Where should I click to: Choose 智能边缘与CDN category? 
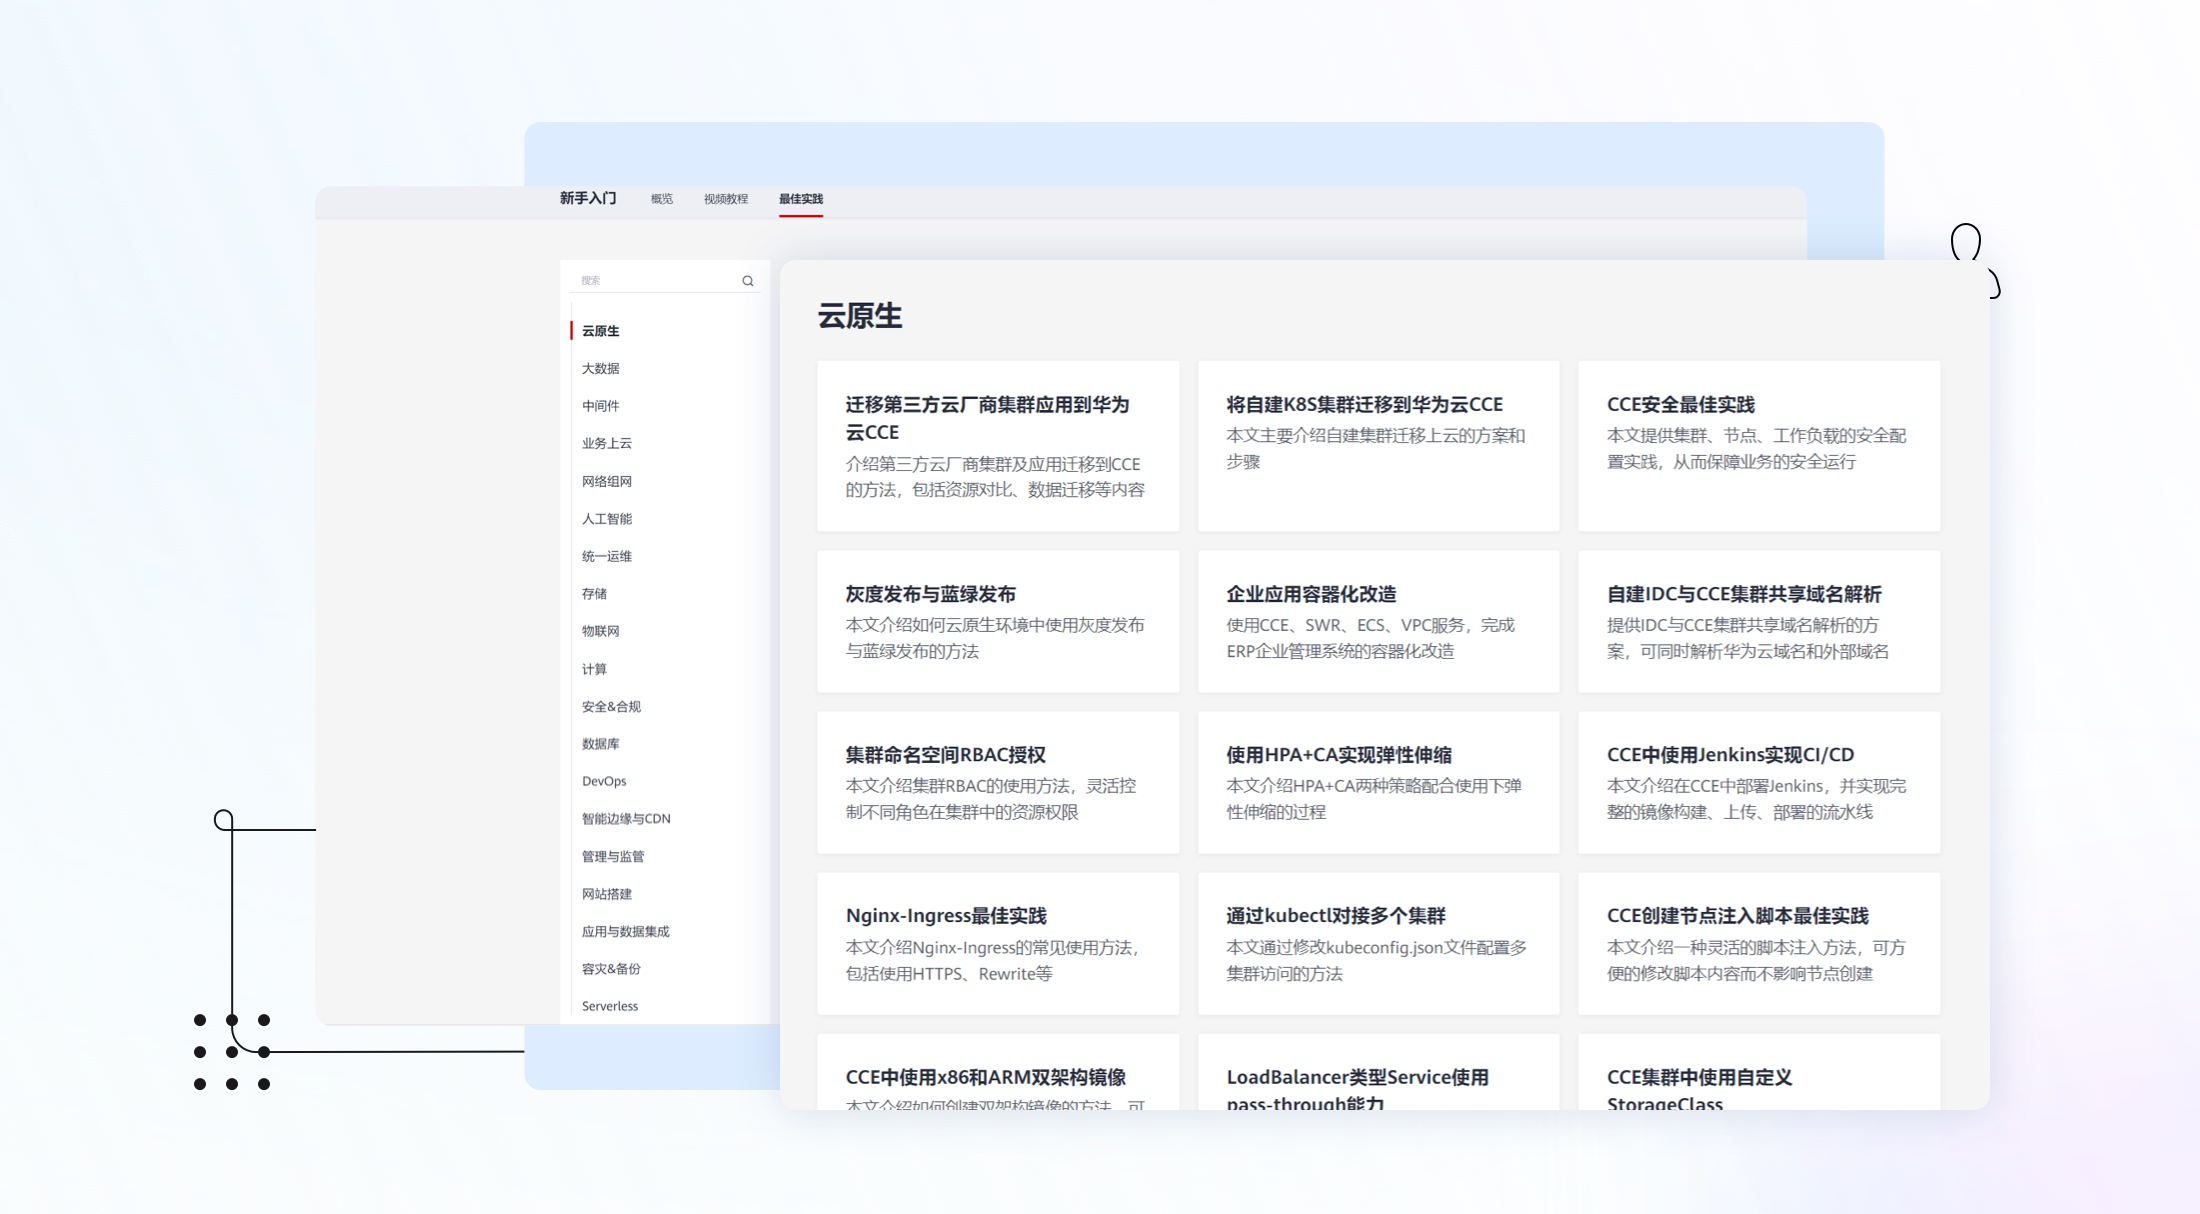point(626,818)
